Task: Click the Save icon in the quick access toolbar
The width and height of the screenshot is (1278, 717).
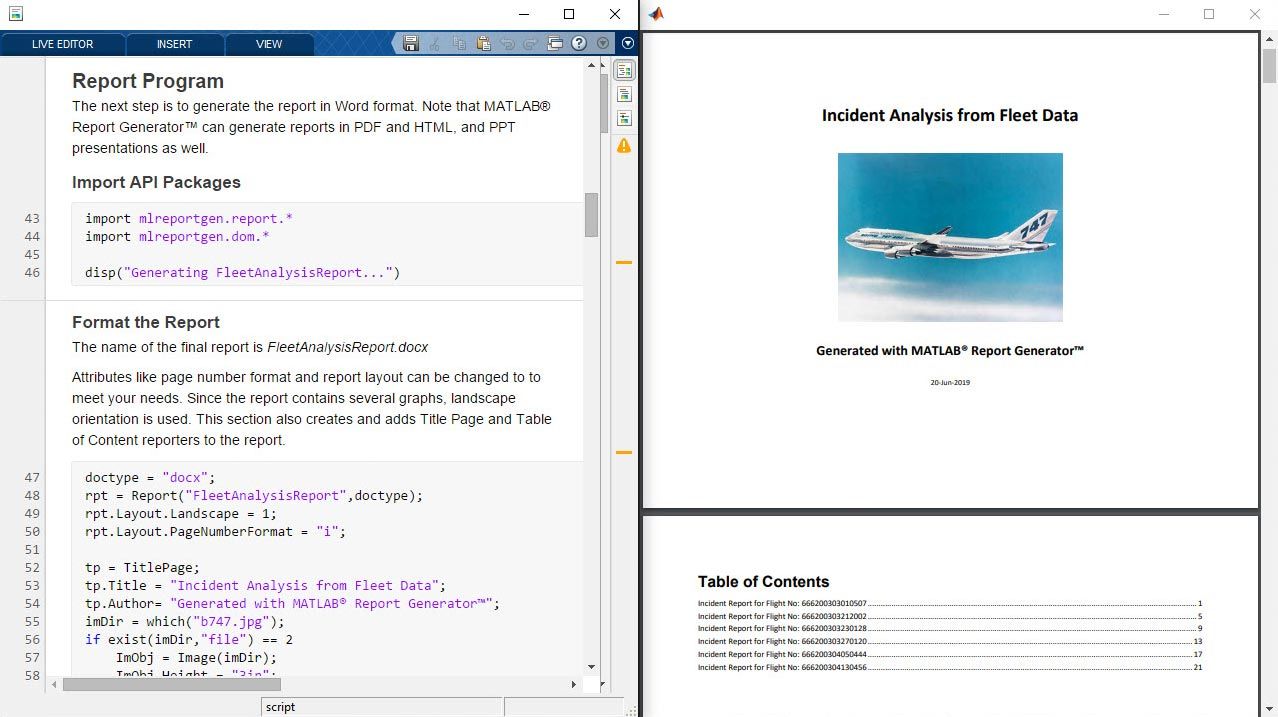Action: [411, 43]
